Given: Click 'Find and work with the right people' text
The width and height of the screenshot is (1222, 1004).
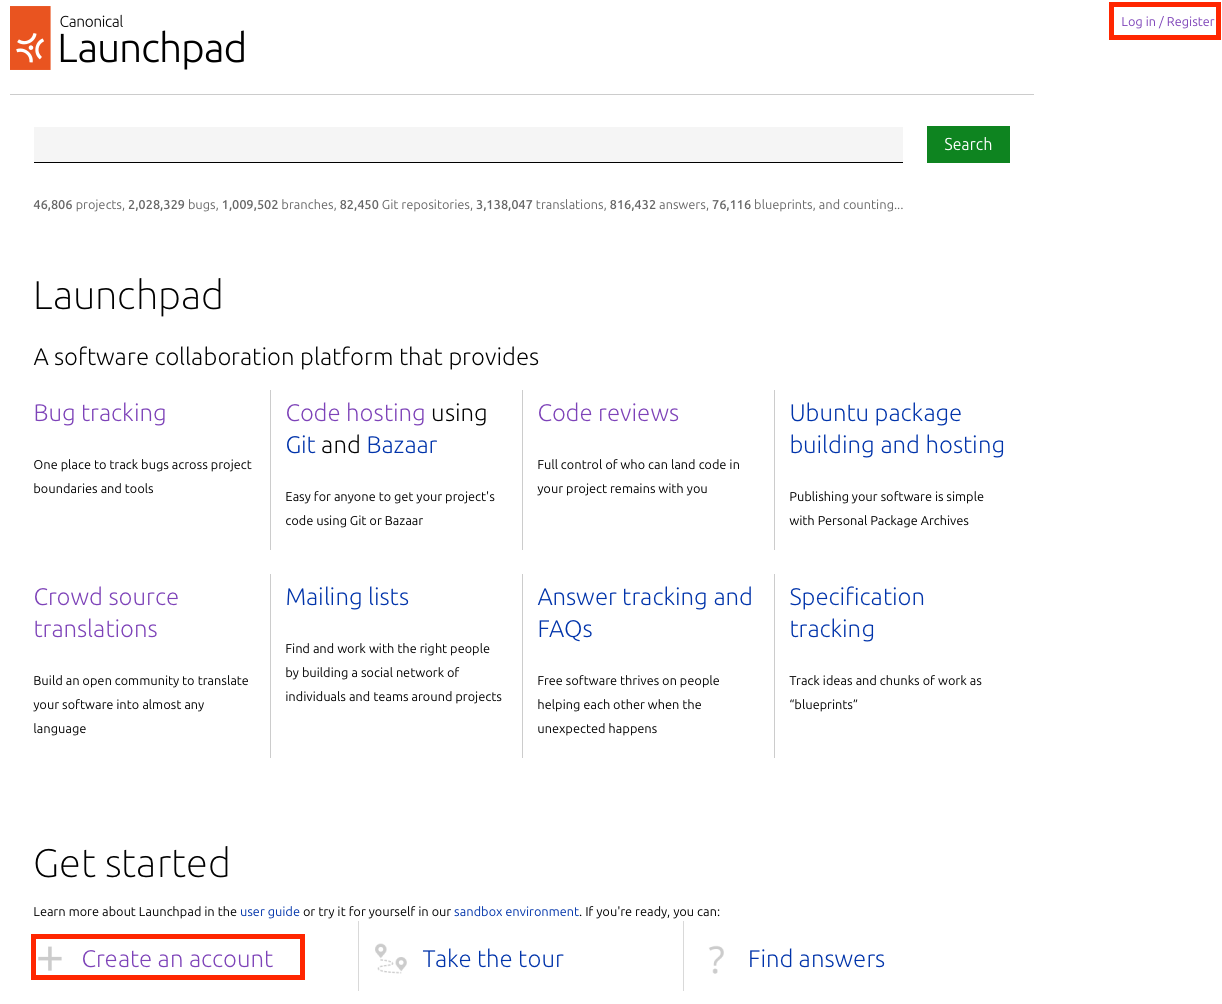Looking at the screenshot, I should click(x=394, y=673).
